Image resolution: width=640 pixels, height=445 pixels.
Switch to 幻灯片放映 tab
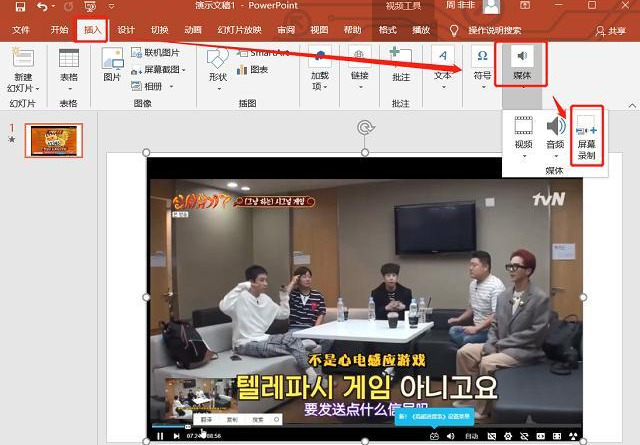click(240, 30)
